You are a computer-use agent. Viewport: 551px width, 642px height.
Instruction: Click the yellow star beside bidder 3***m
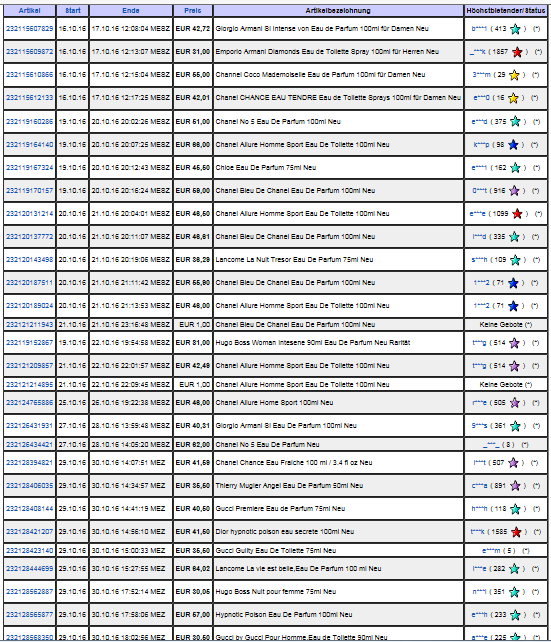(514, 75)
